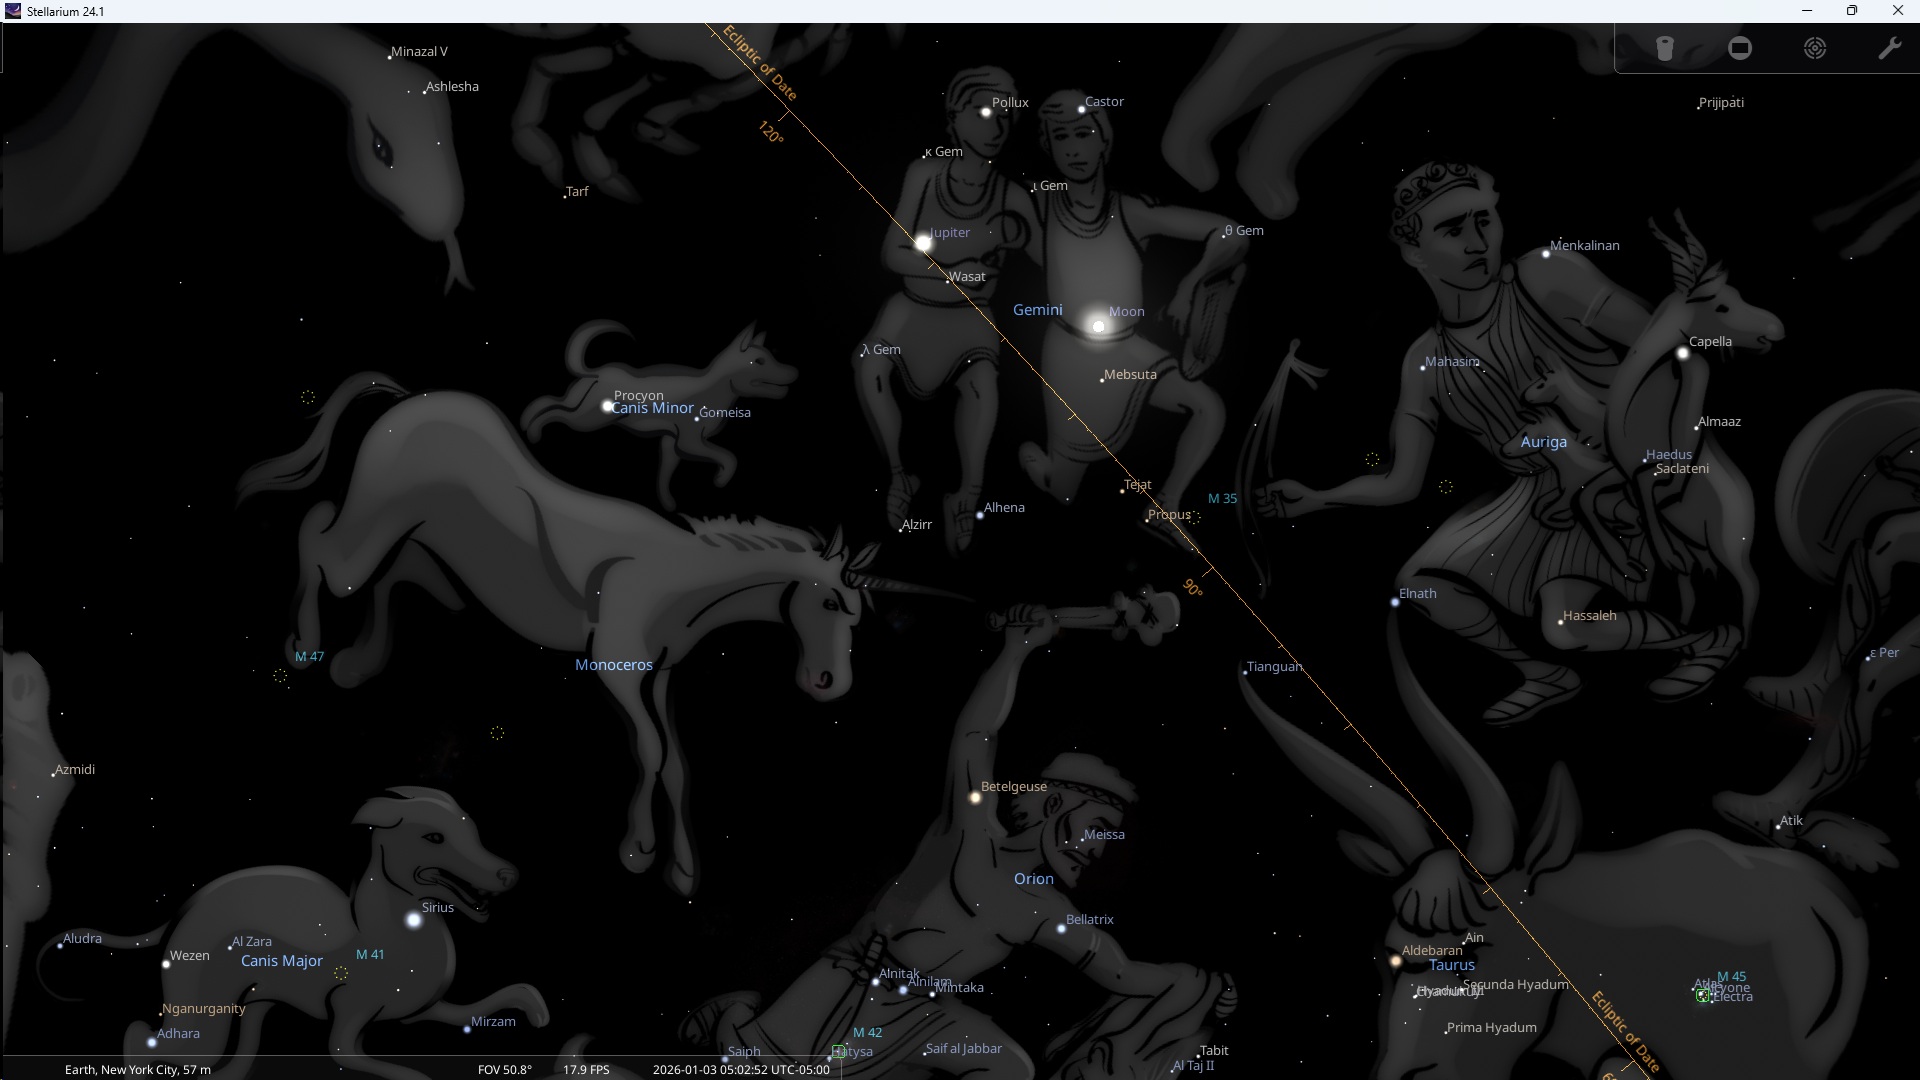
Task: Click the Stellarium app icon in title bar
Action: click(x=13, y=11)
